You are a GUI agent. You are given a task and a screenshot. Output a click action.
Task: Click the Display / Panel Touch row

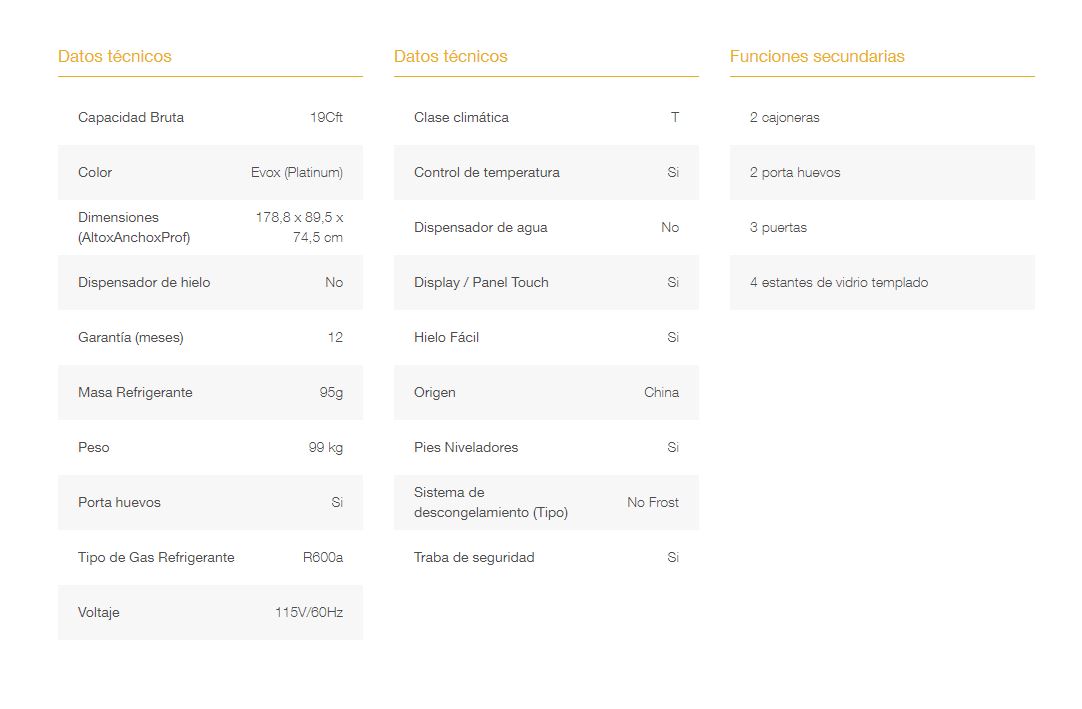coord(547,282)
